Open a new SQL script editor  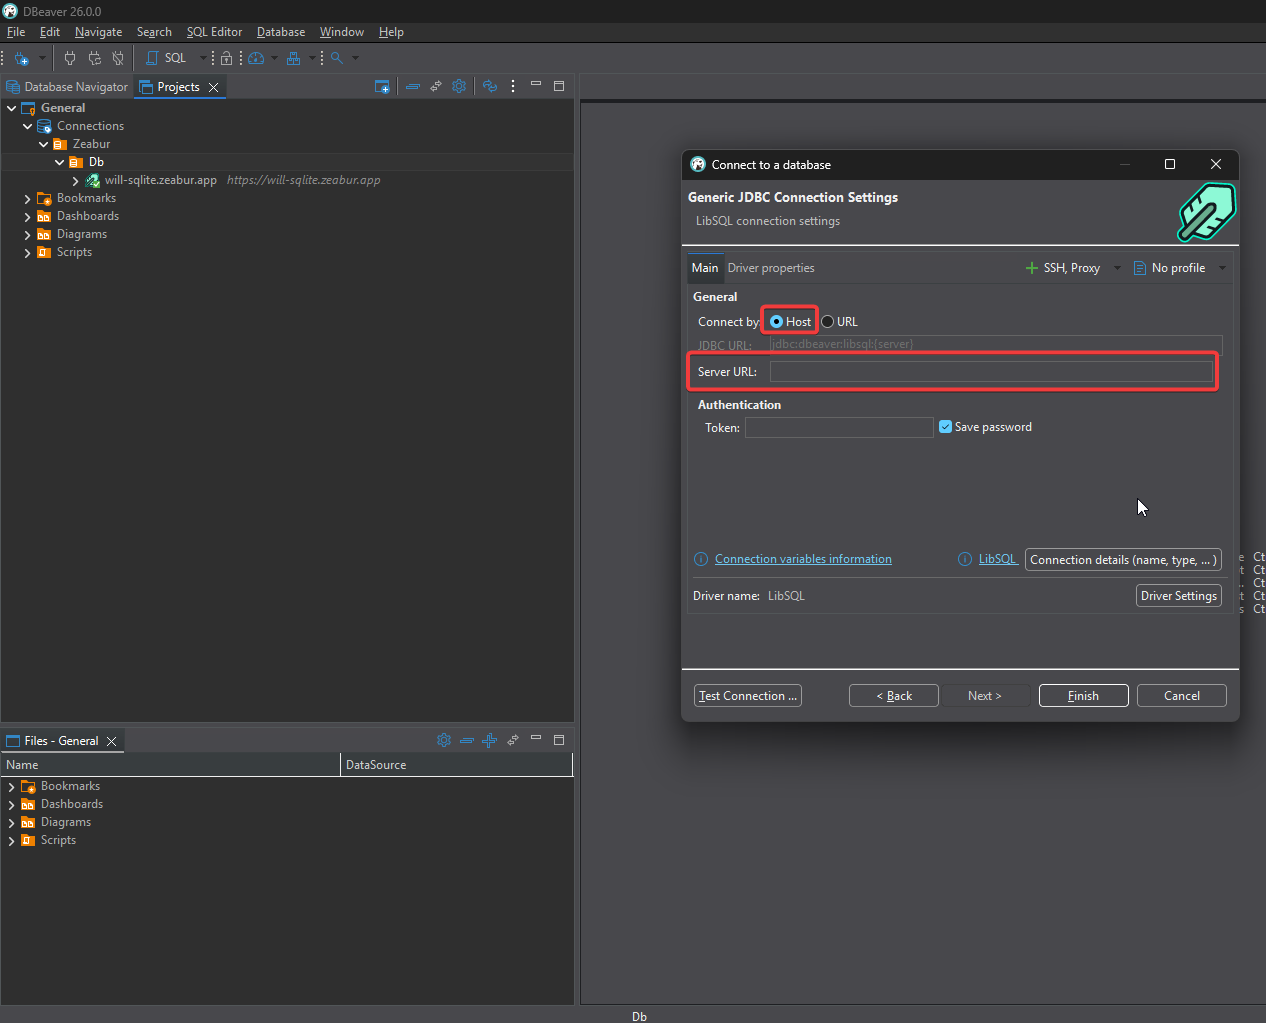(167, 58)
